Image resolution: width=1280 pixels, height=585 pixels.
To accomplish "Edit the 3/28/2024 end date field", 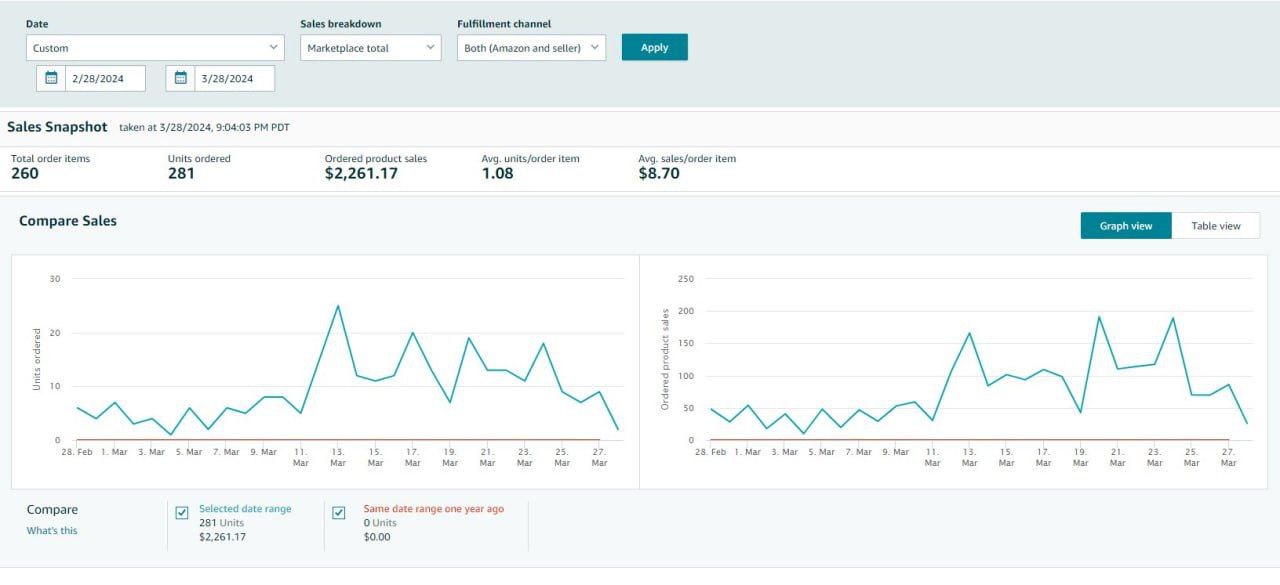I will coord(233,78).
